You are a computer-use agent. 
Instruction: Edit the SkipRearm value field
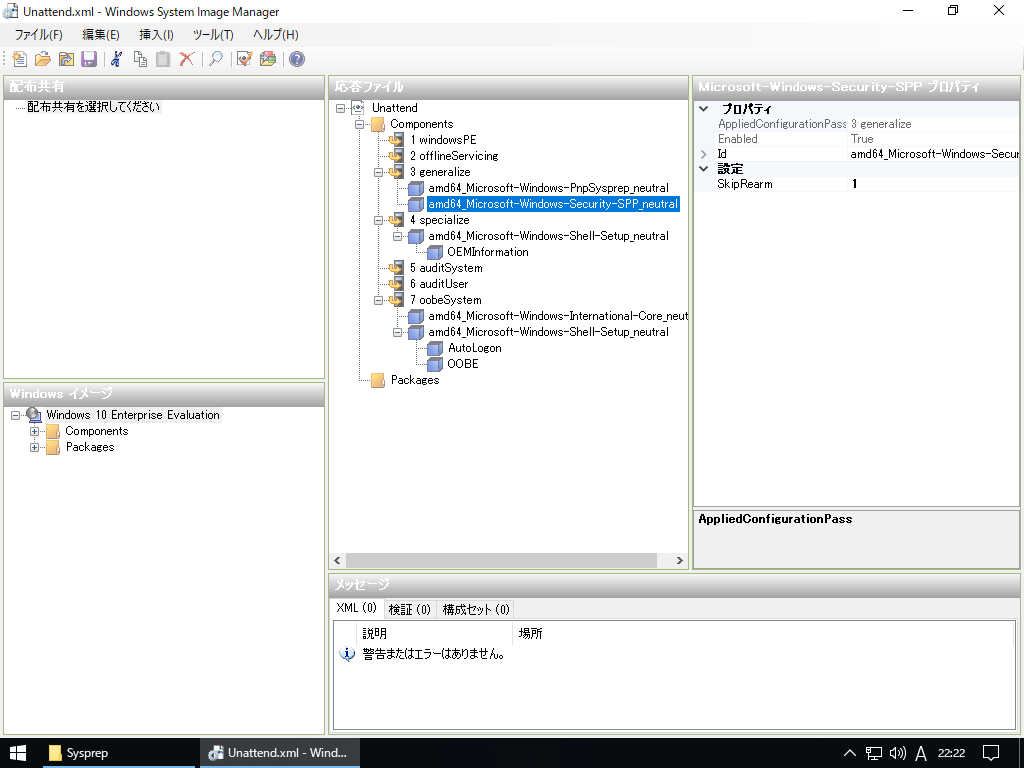click(x=933, y=184)
